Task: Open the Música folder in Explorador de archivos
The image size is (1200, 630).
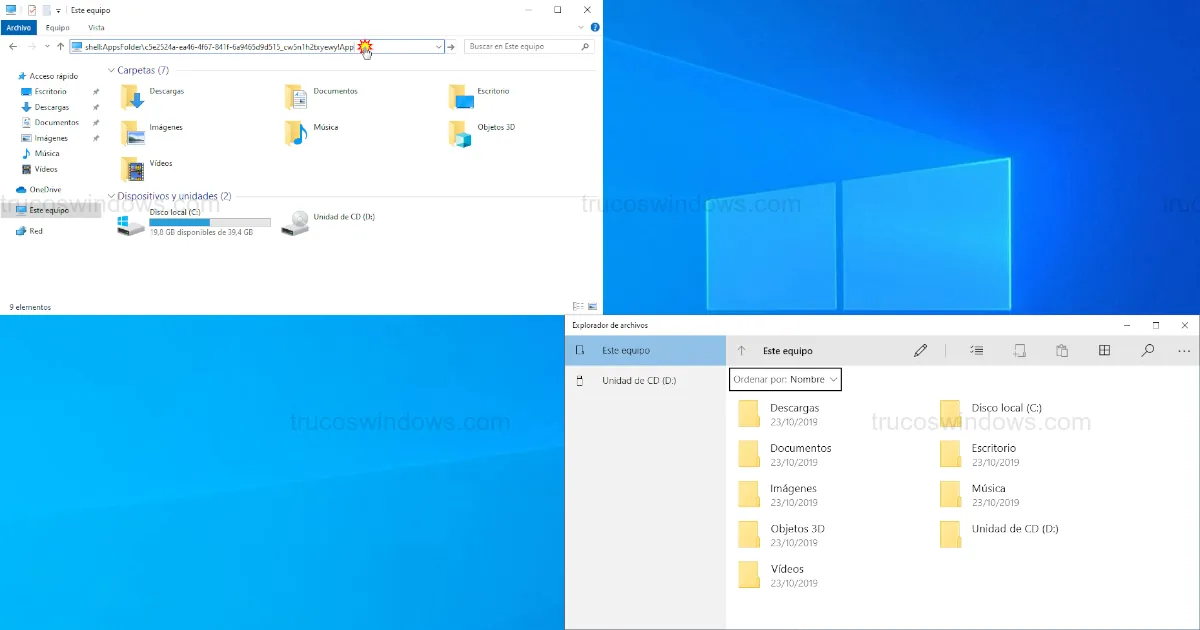Action: pos(980,495)
